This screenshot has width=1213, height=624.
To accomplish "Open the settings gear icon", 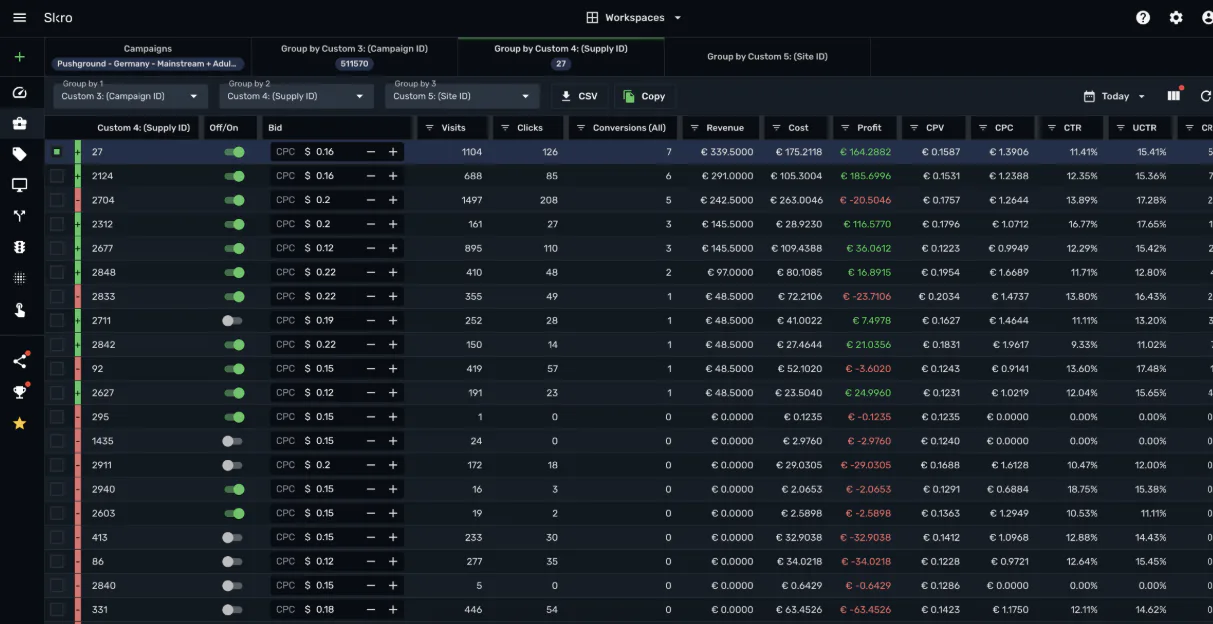I will point(1176,18).
